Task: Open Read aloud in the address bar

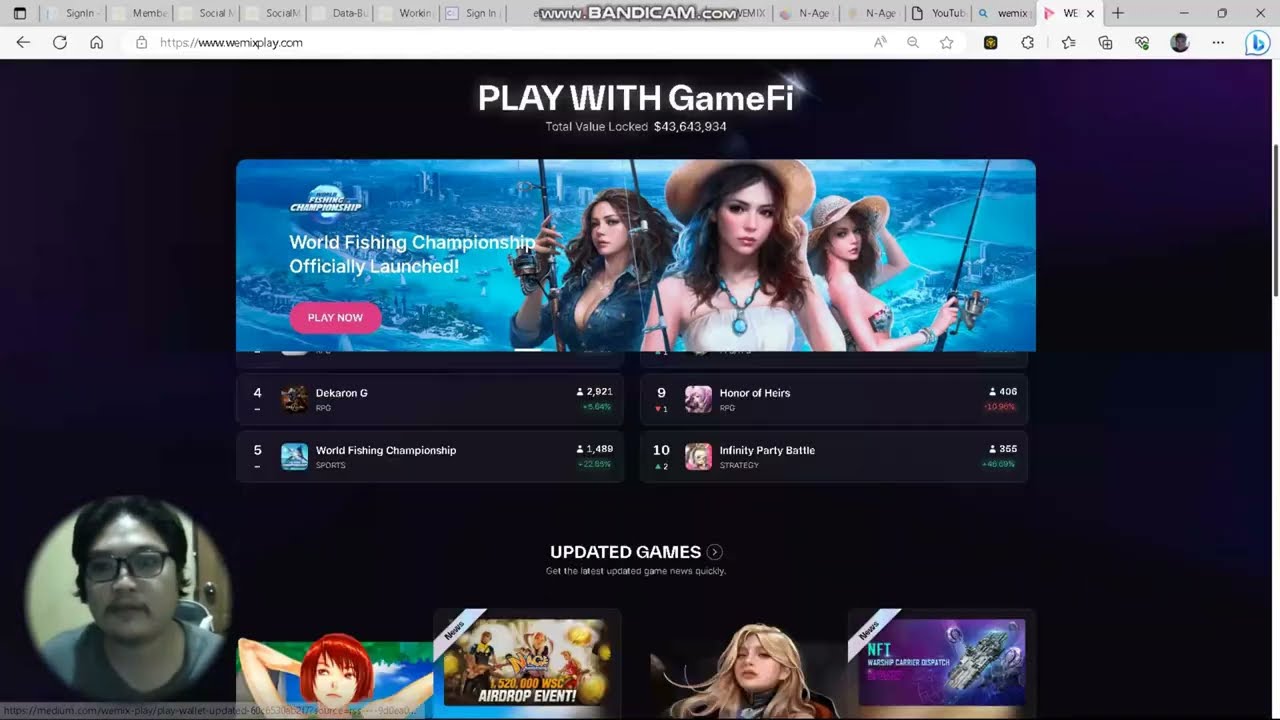Action: pyautogui.click(x=880, y=43)
